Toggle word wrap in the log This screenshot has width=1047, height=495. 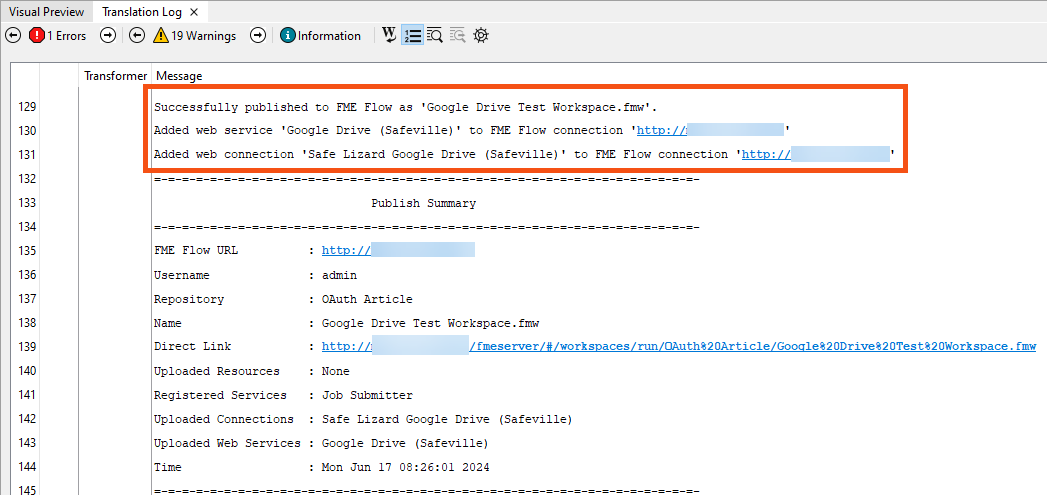[389, 35]
